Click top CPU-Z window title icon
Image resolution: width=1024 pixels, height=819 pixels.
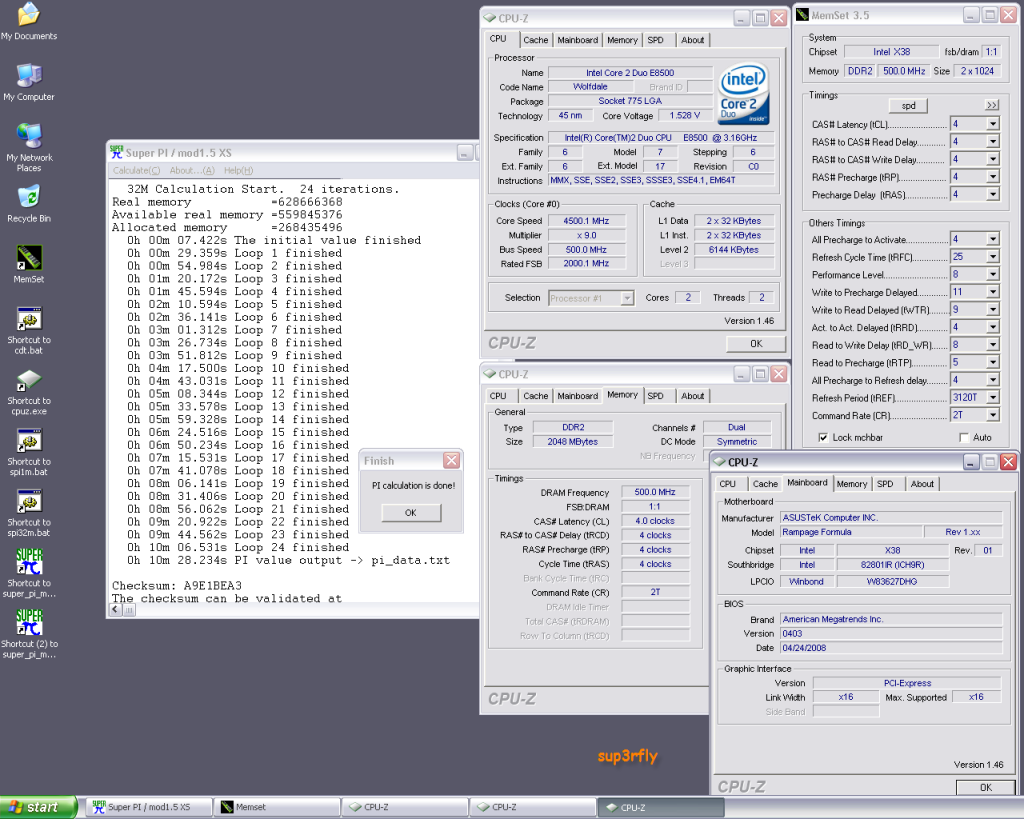coord(490,18)
